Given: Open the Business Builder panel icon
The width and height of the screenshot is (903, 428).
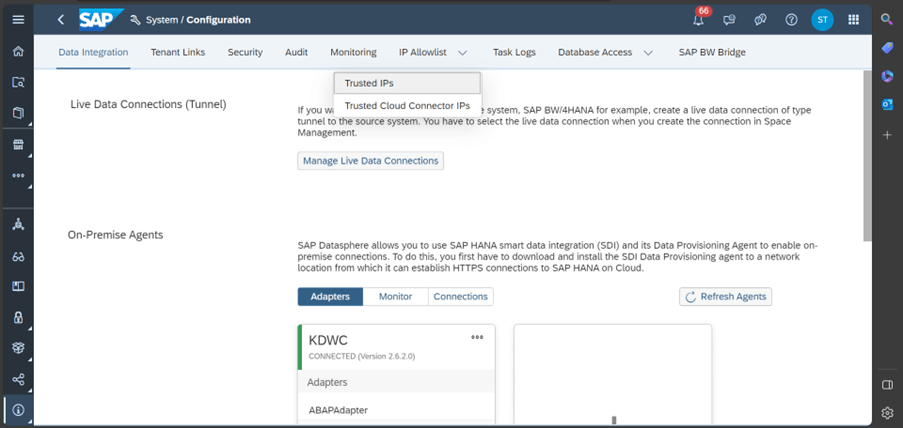Looking at the screenshot, I should click(x=18, y=286).
